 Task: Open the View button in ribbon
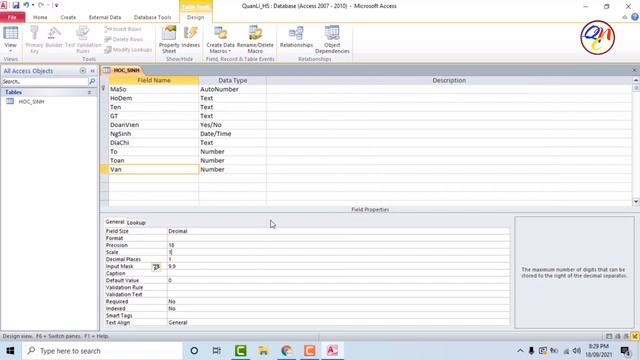(10, 40)
